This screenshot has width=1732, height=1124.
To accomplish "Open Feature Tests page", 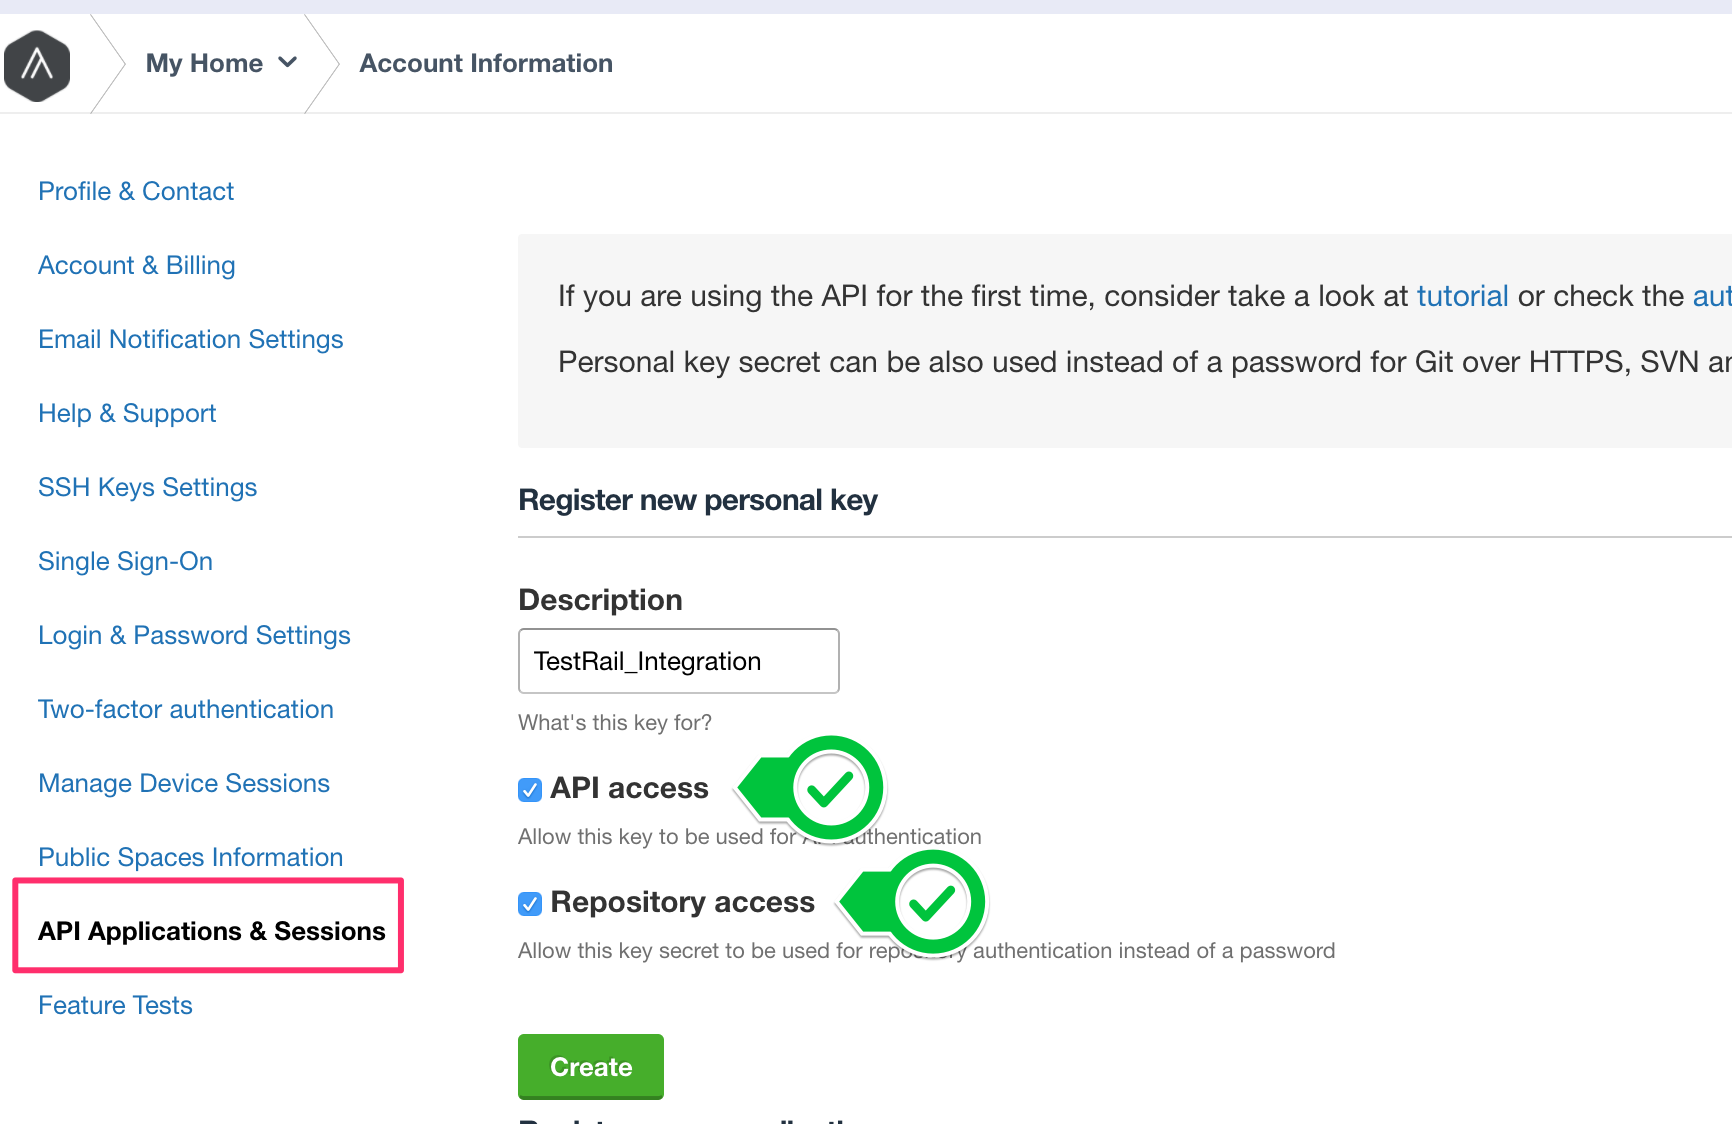I will click(115, 1005).
